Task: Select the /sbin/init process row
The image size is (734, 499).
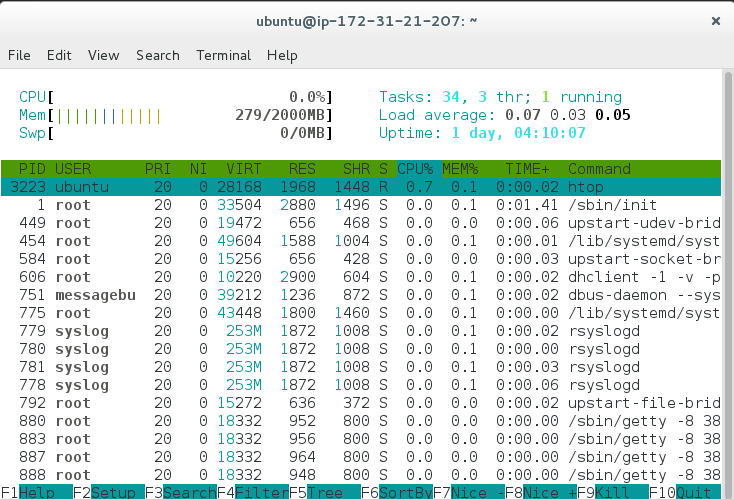Action: click(361, 205)
